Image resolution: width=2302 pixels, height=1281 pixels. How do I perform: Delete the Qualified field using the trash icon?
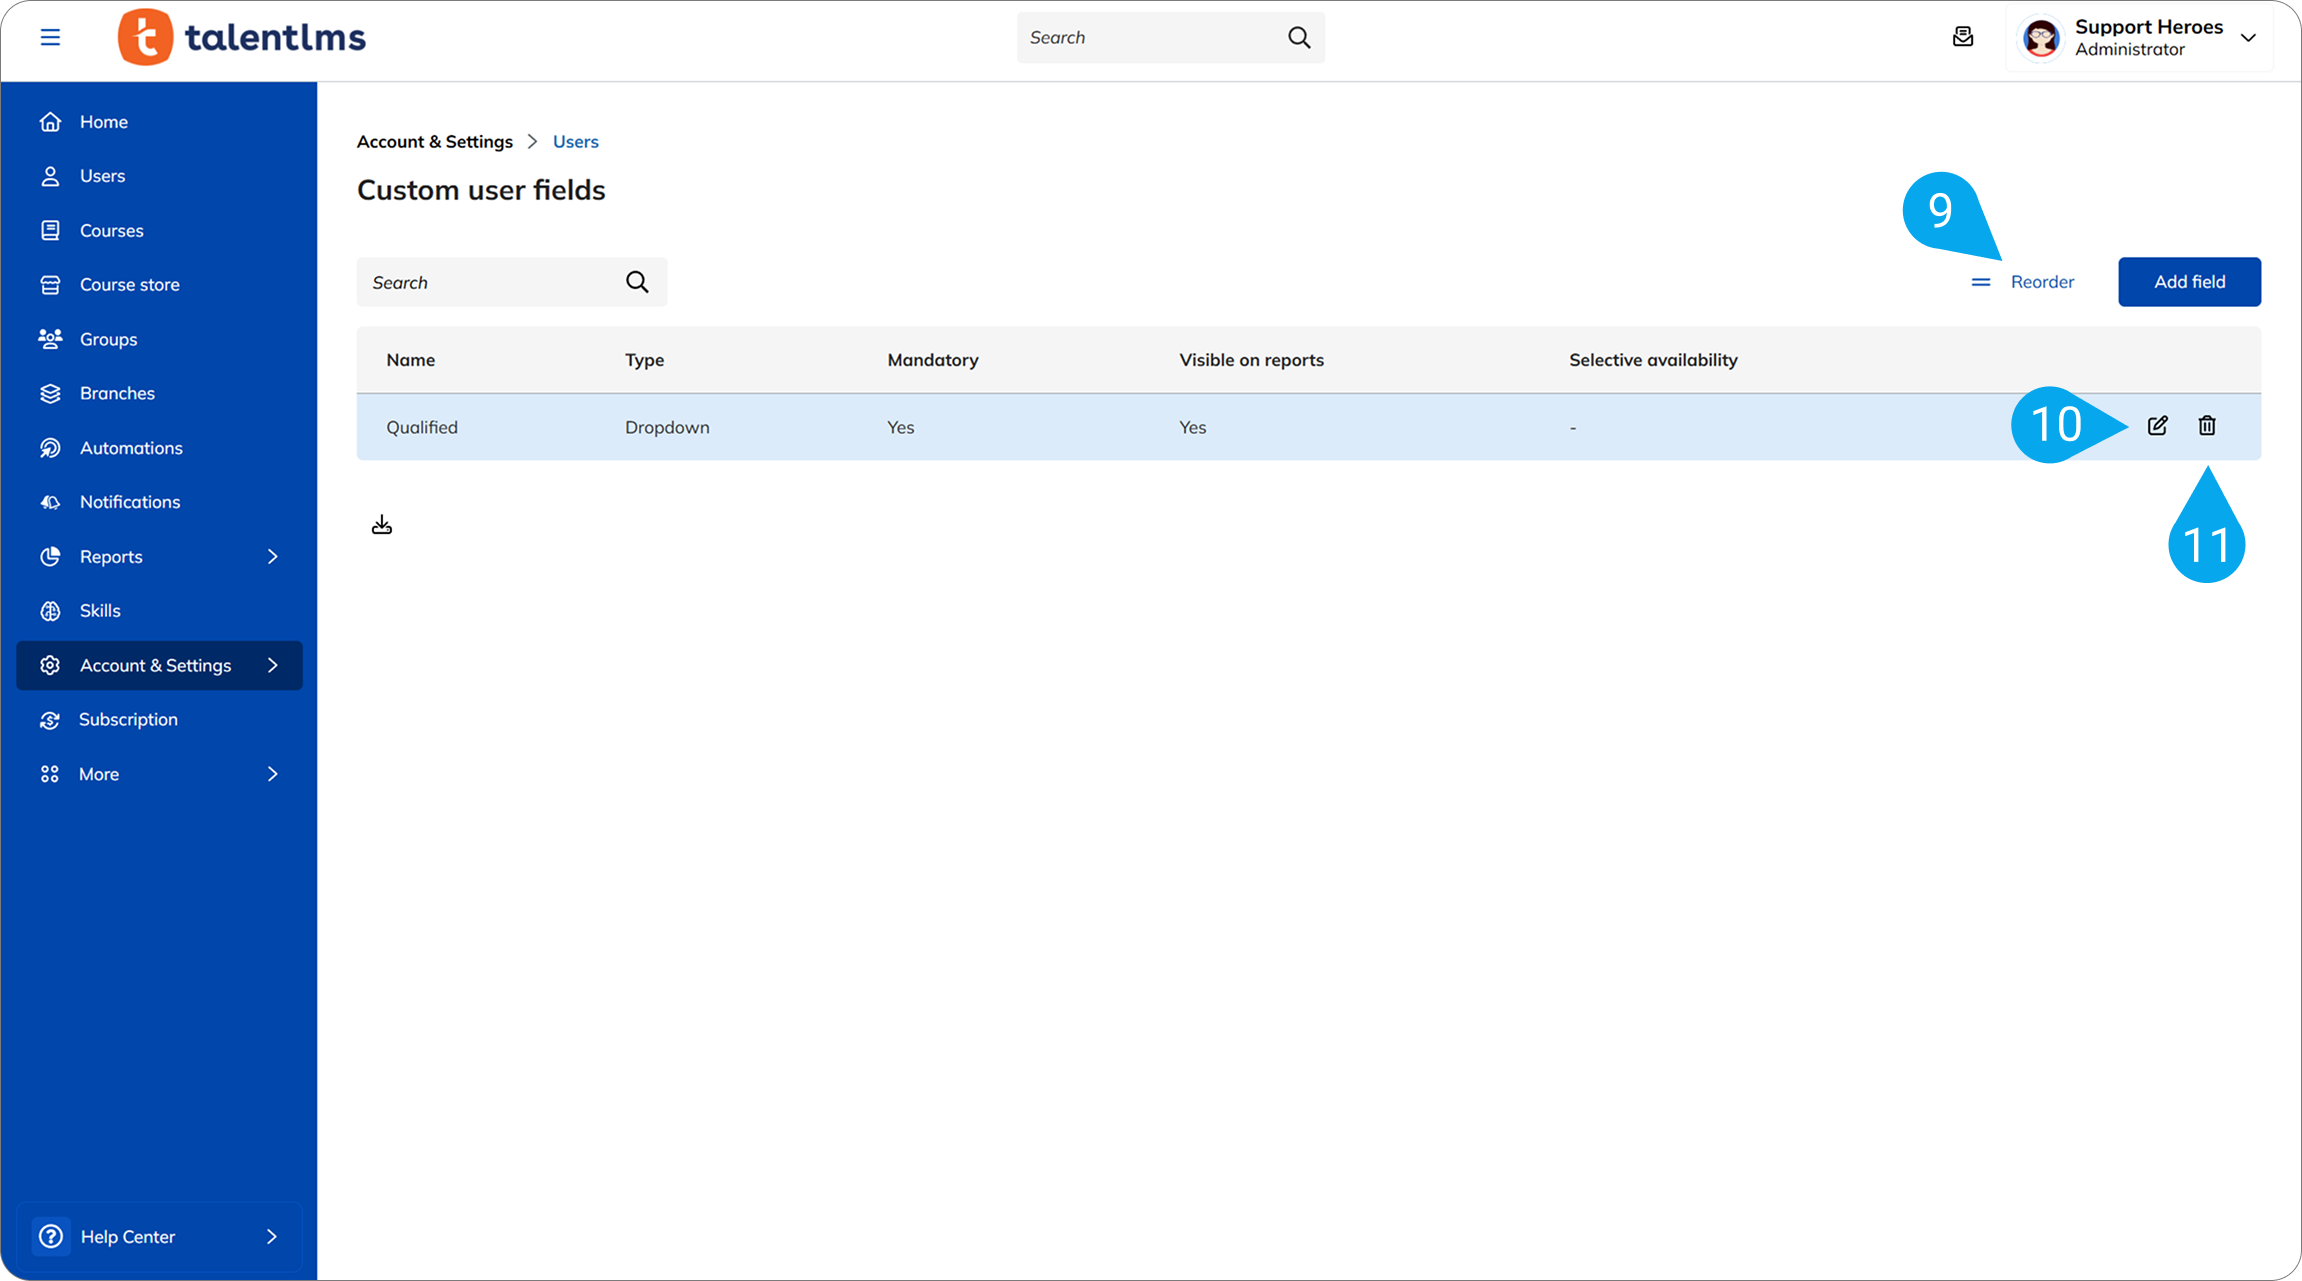point(2207,426)
